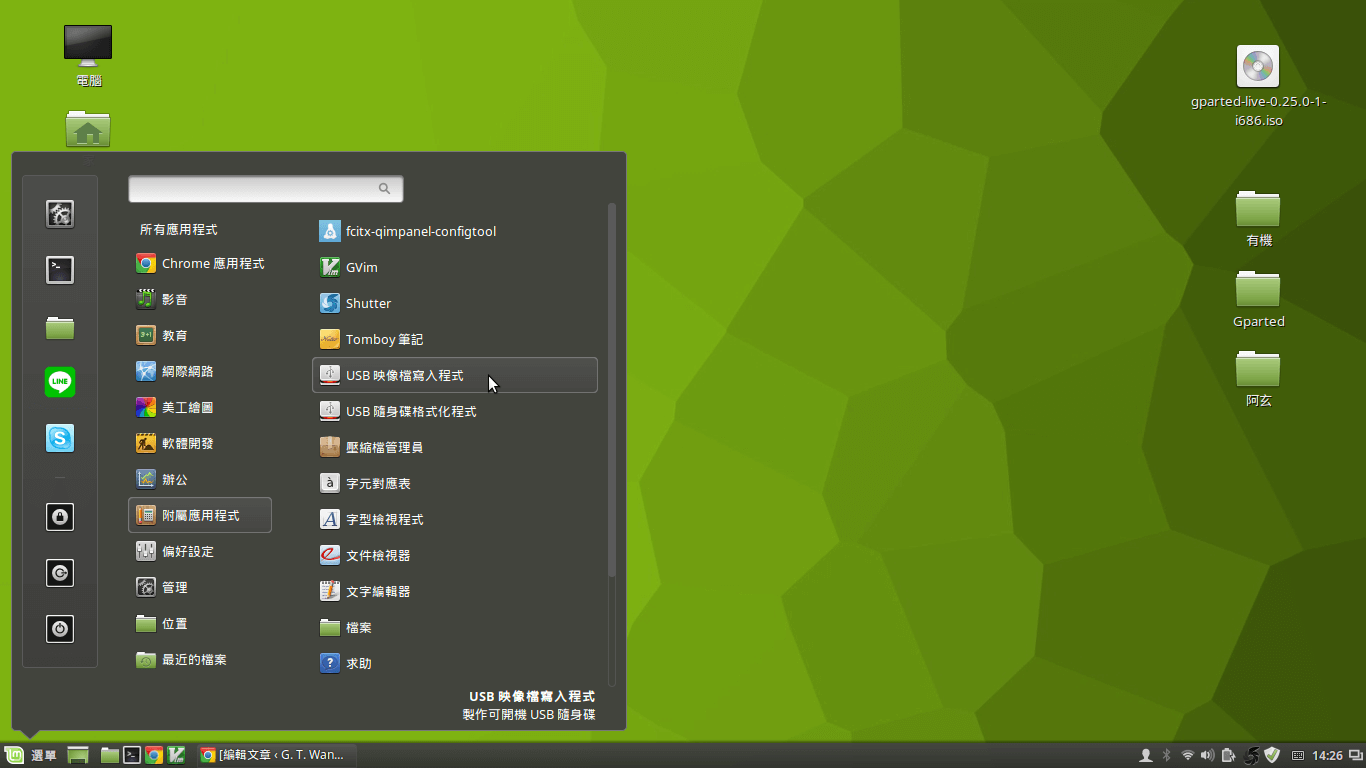Open the volume control in the system tray
The image size is (1366, 768).
(1207, 755)
